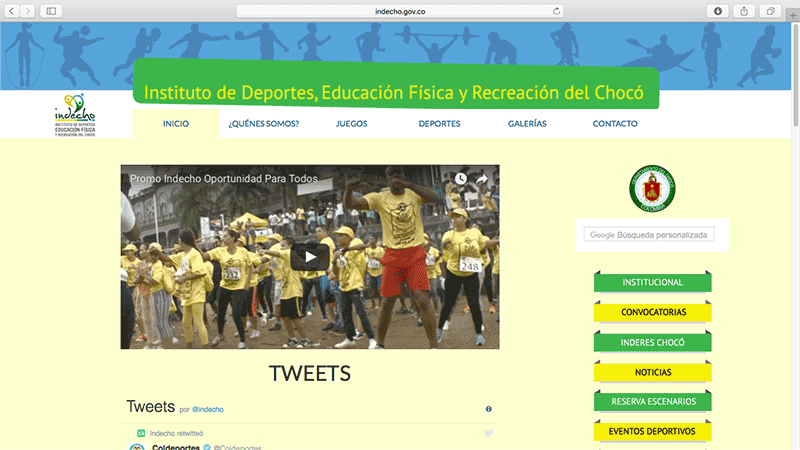Open the INDERES CHOCÓ sidebar button

click(653, 342)
